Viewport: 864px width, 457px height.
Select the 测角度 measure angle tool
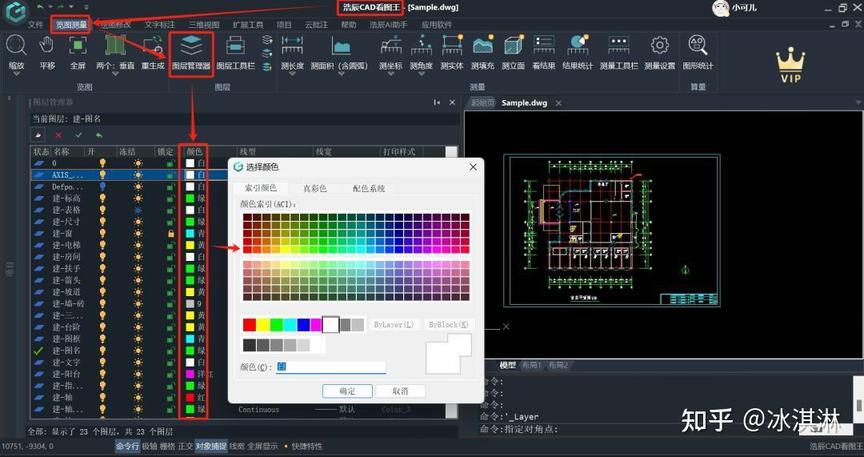click(422, 45)
